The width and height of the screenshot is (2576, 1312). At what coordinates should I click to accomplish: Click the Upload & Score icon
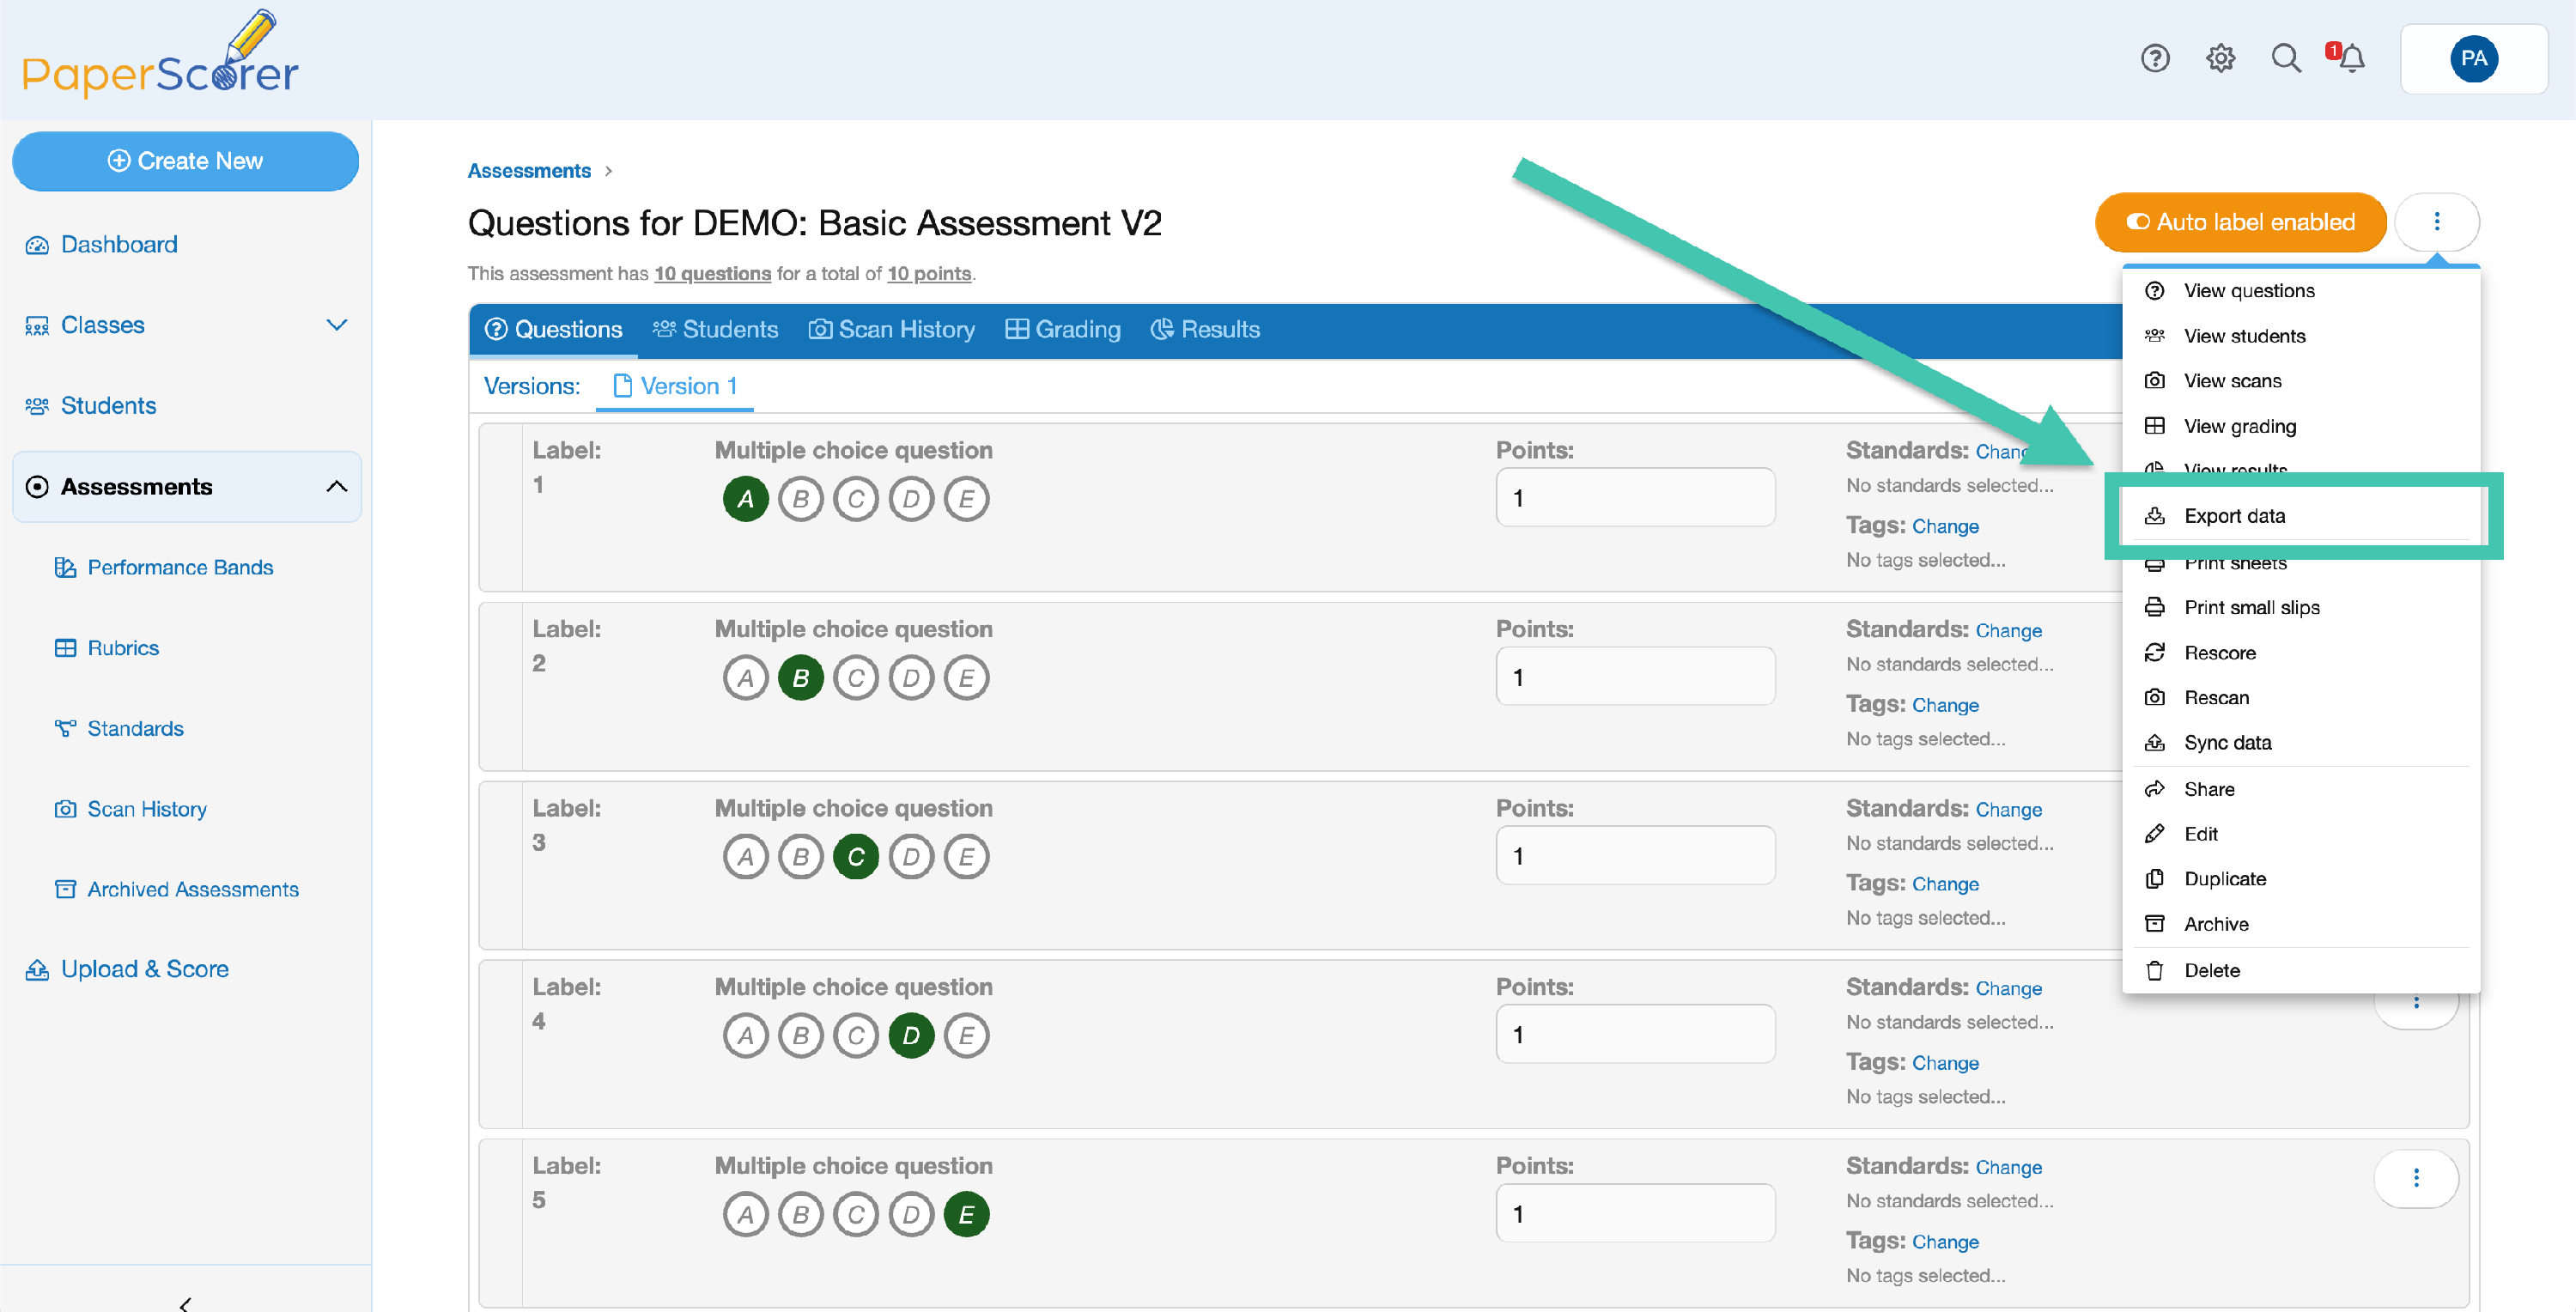pos(37,969)
